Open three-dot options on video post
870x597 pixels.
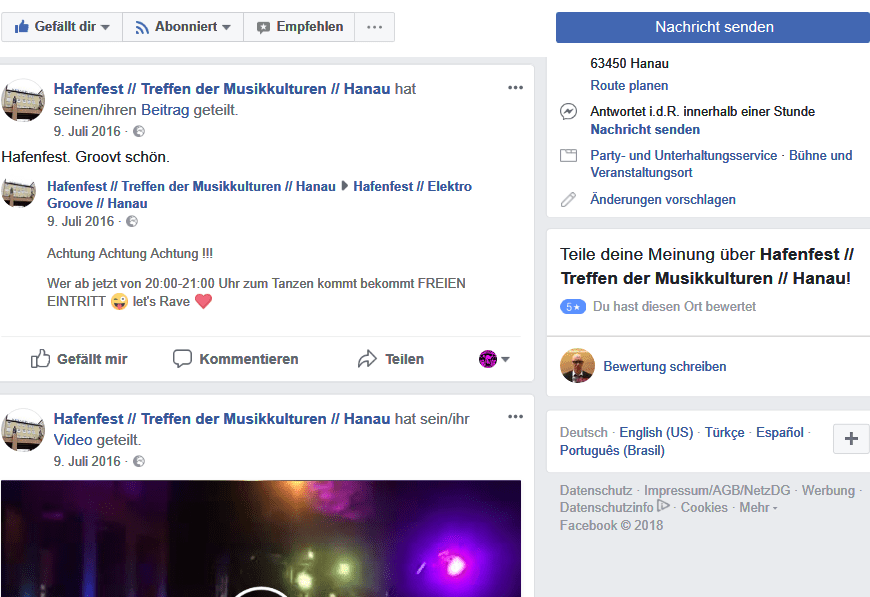coord(515,417)
